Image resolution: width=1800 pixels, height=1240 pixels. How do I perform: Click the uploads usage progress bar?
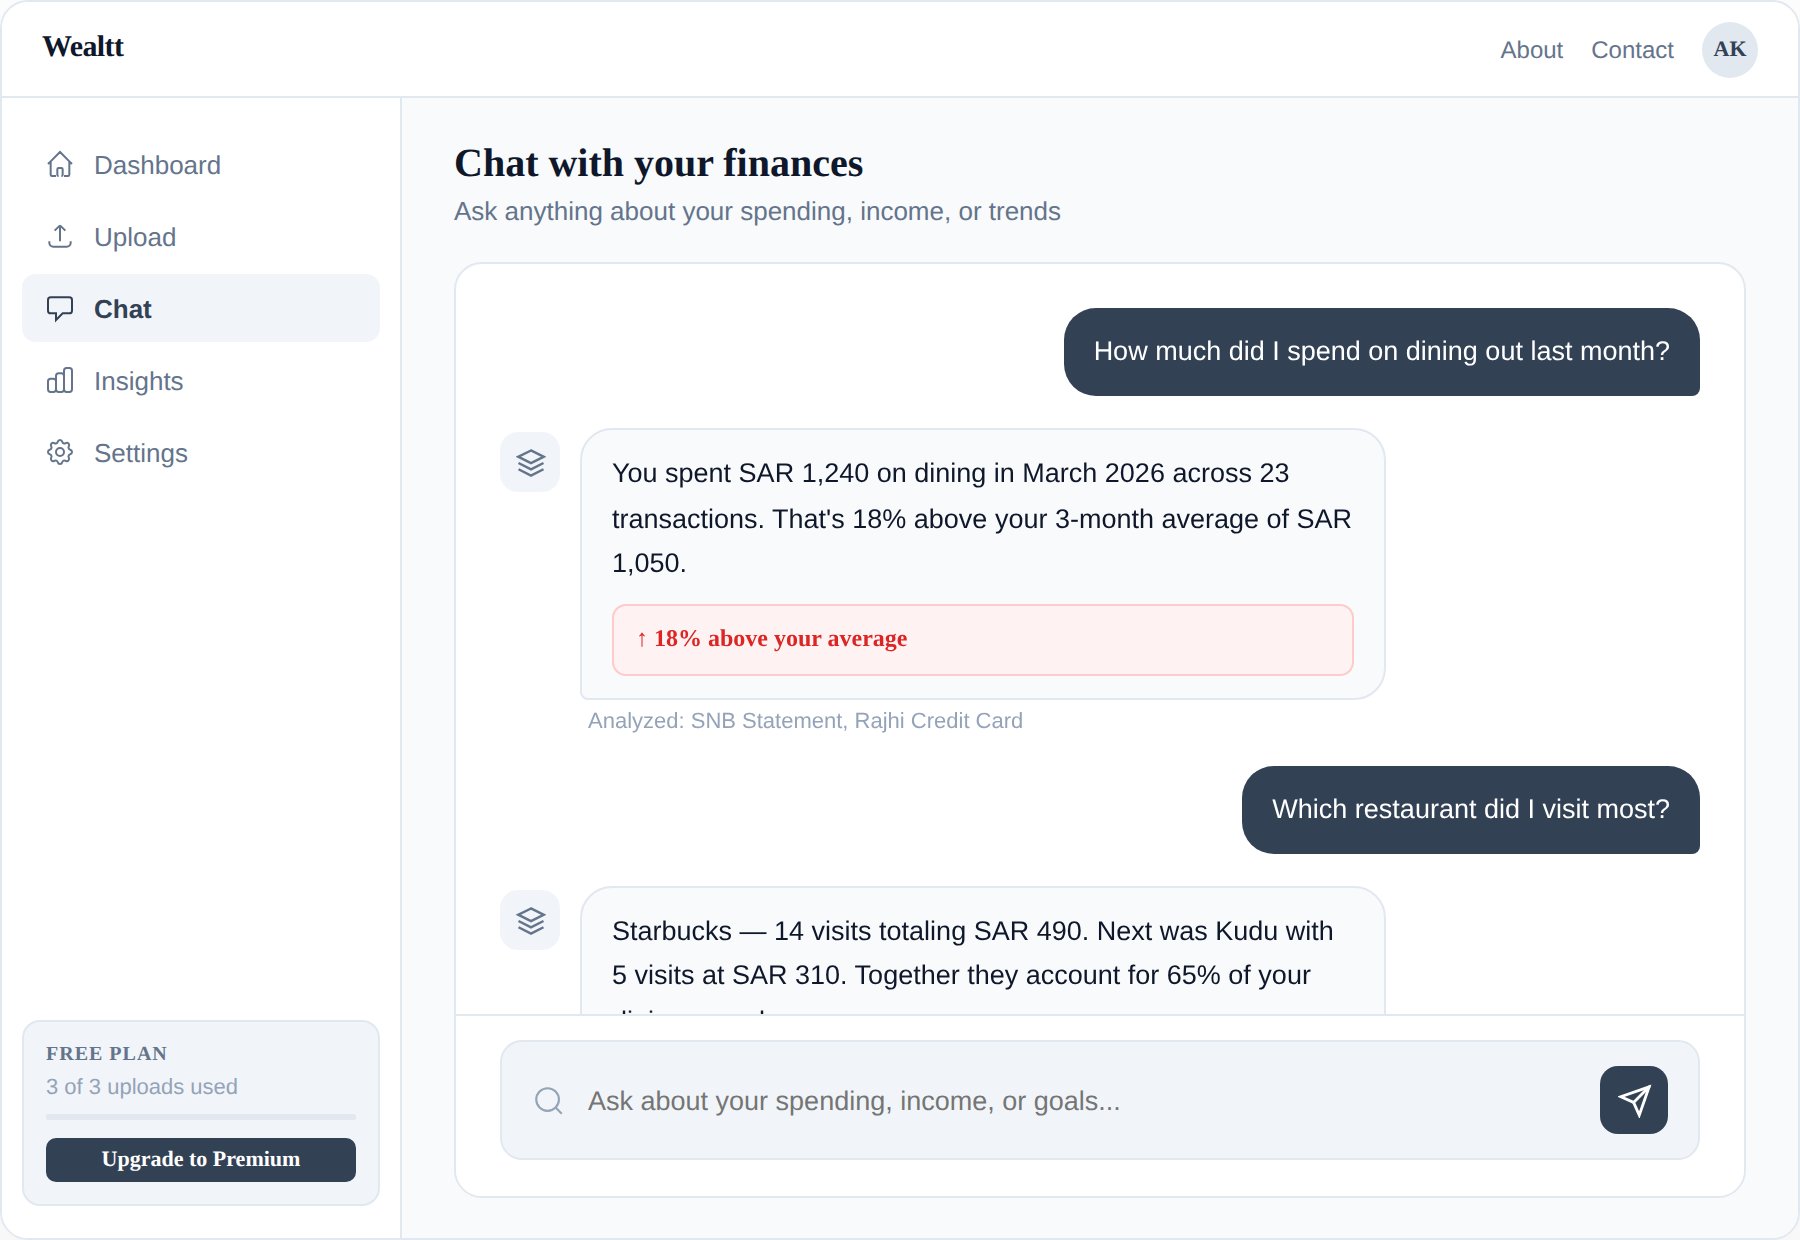(x=200, y=1117)
